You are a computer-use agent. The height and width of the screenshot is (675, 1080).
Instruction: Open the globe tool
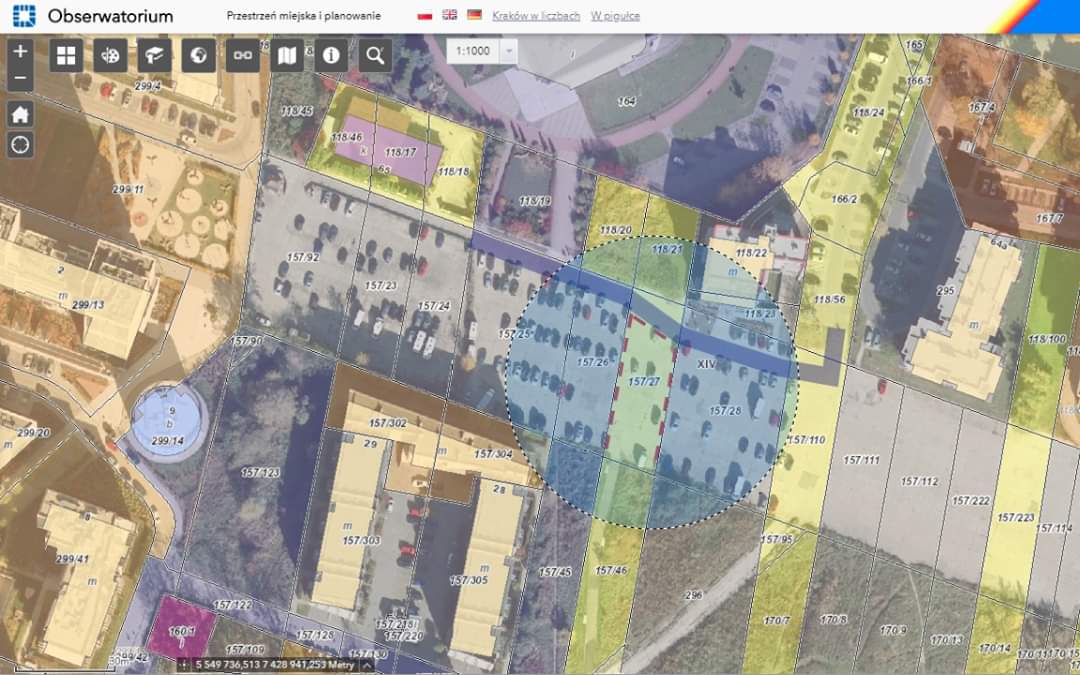point(198,56)
